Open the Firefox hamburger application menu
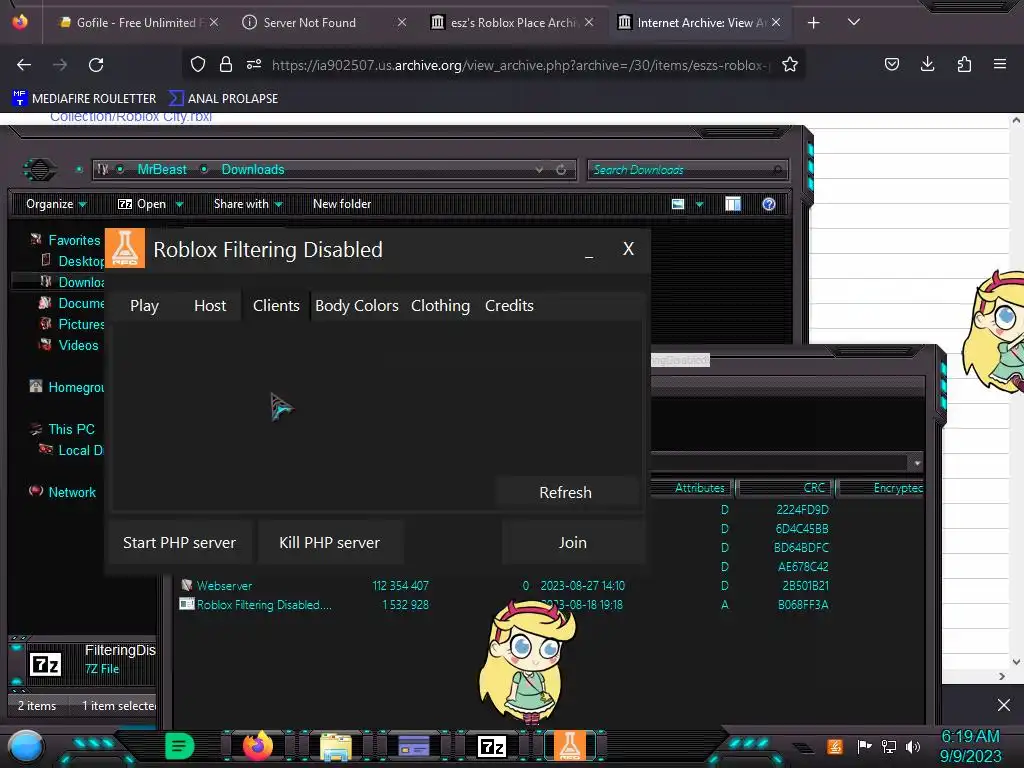1024x768 pixels. point(1000,64)
